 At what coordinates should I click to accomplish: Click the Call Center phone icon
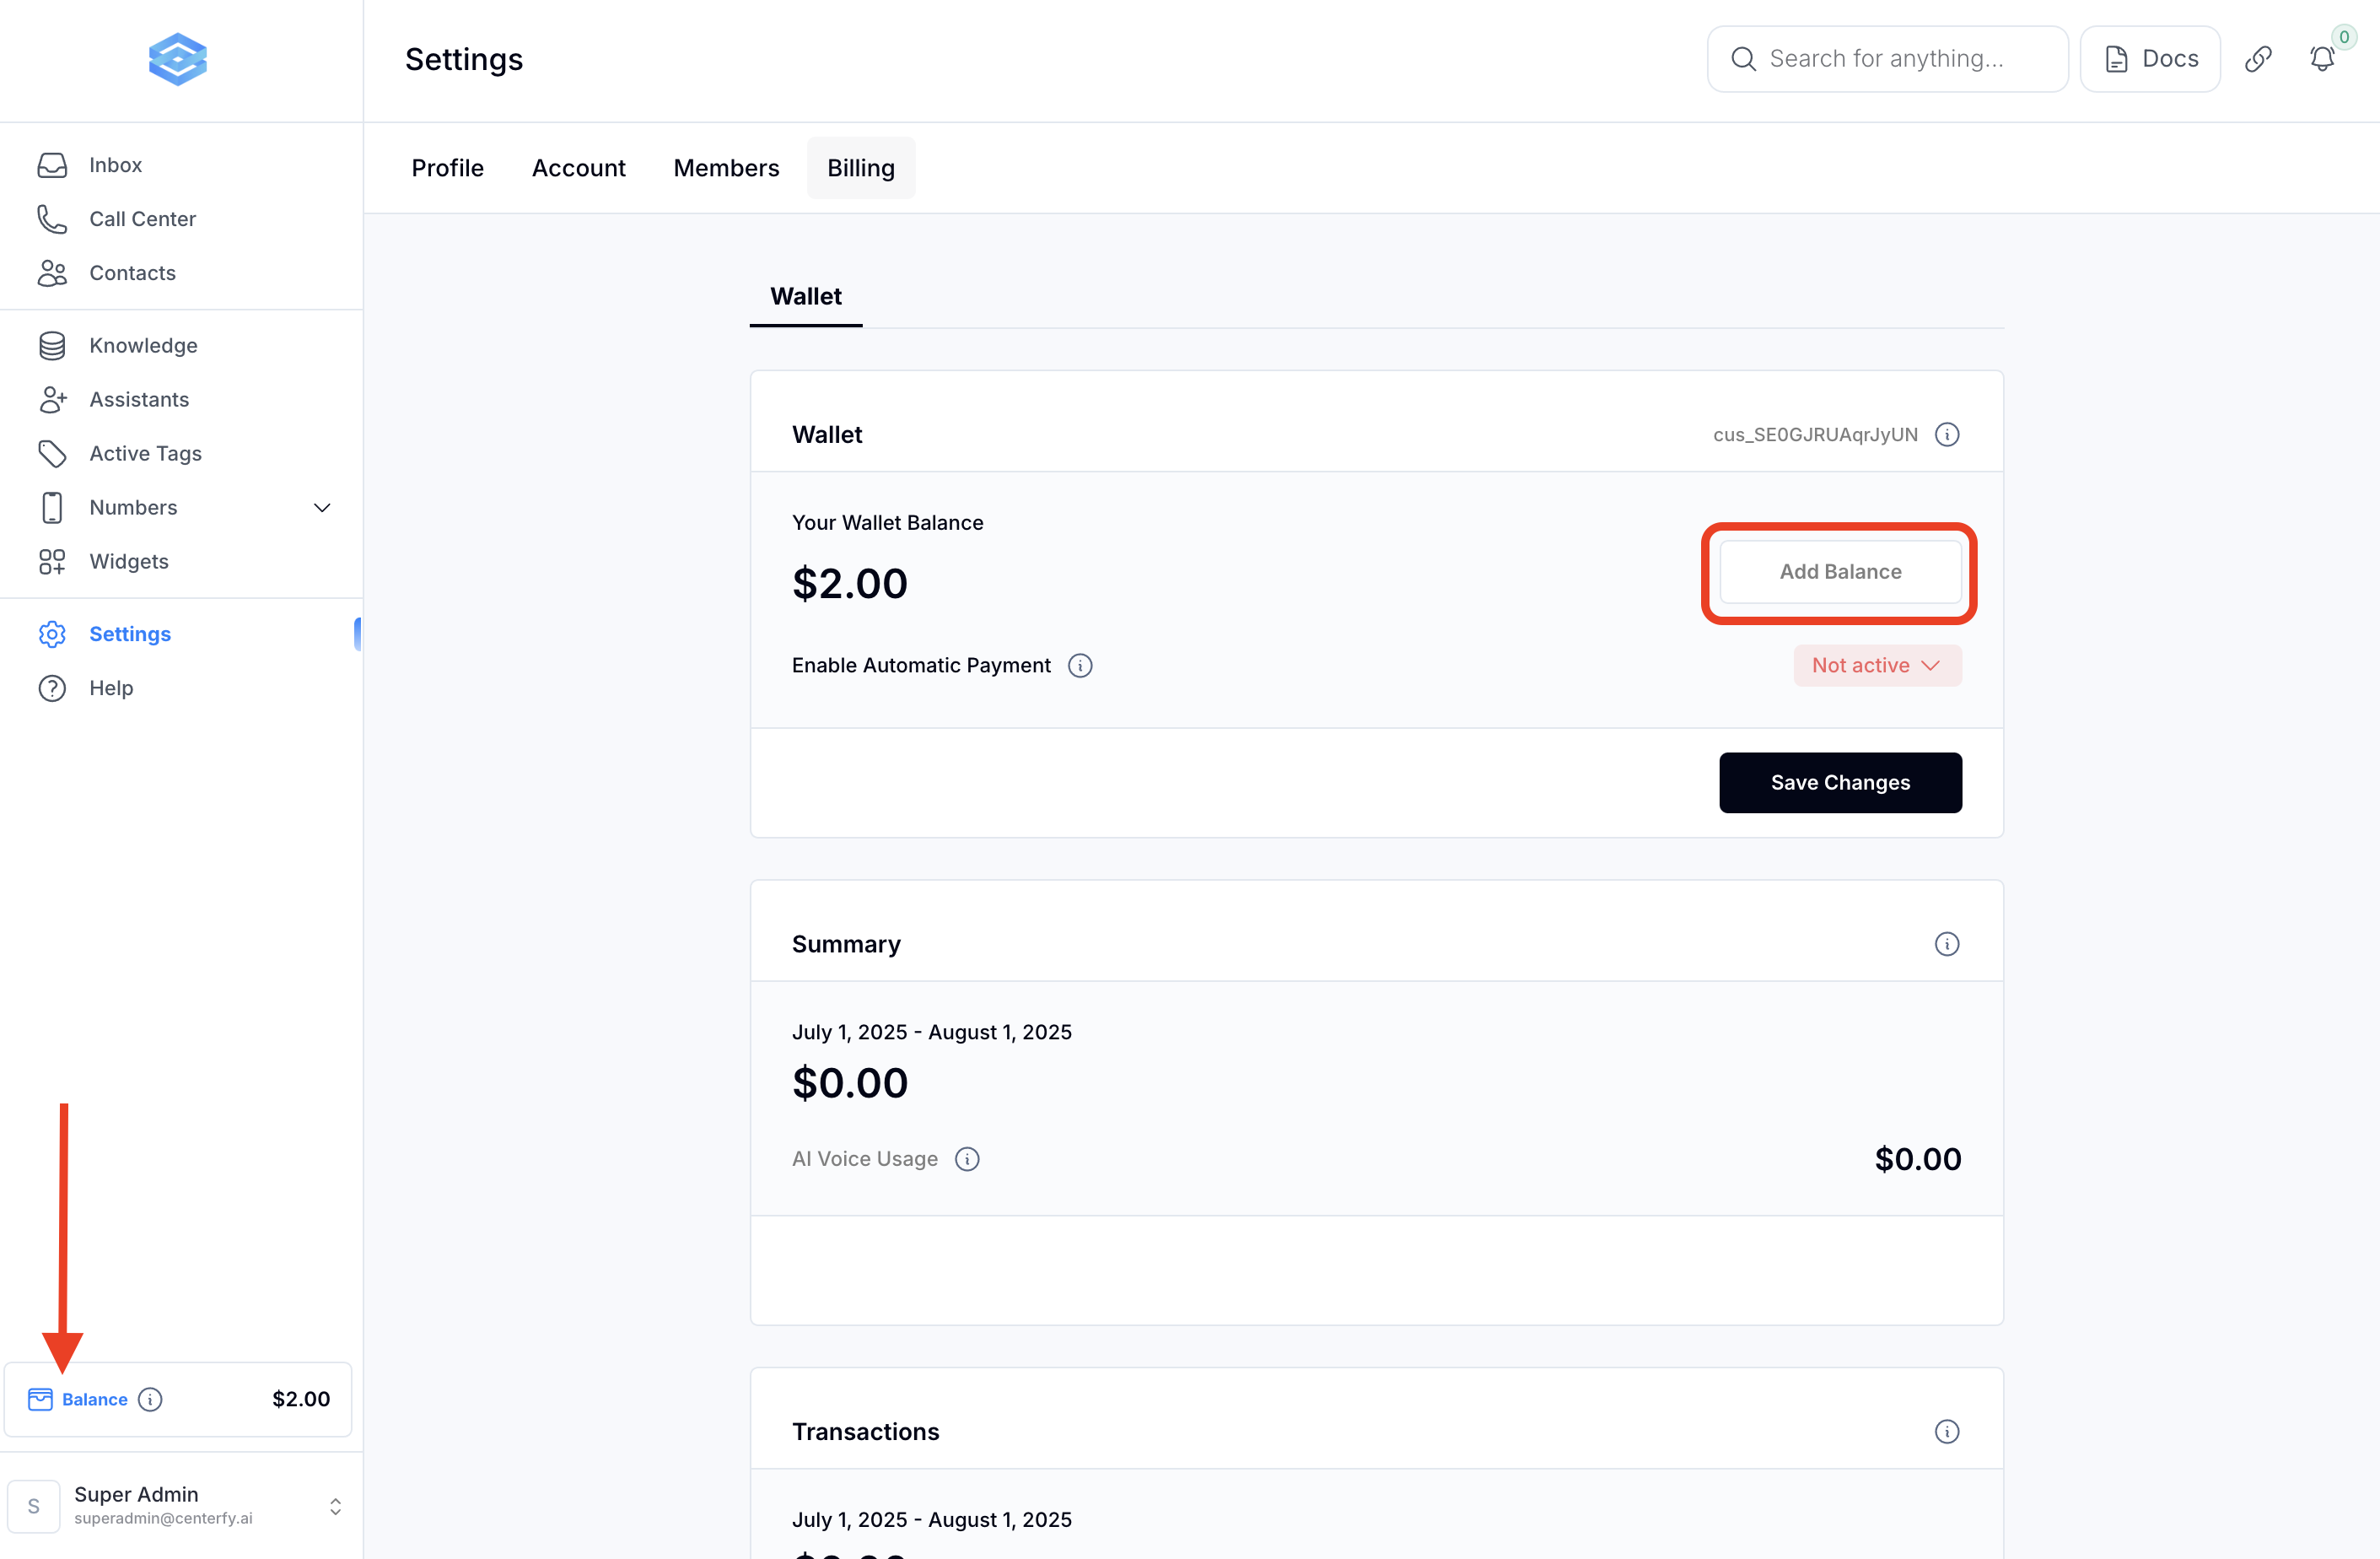pos(52,219)
